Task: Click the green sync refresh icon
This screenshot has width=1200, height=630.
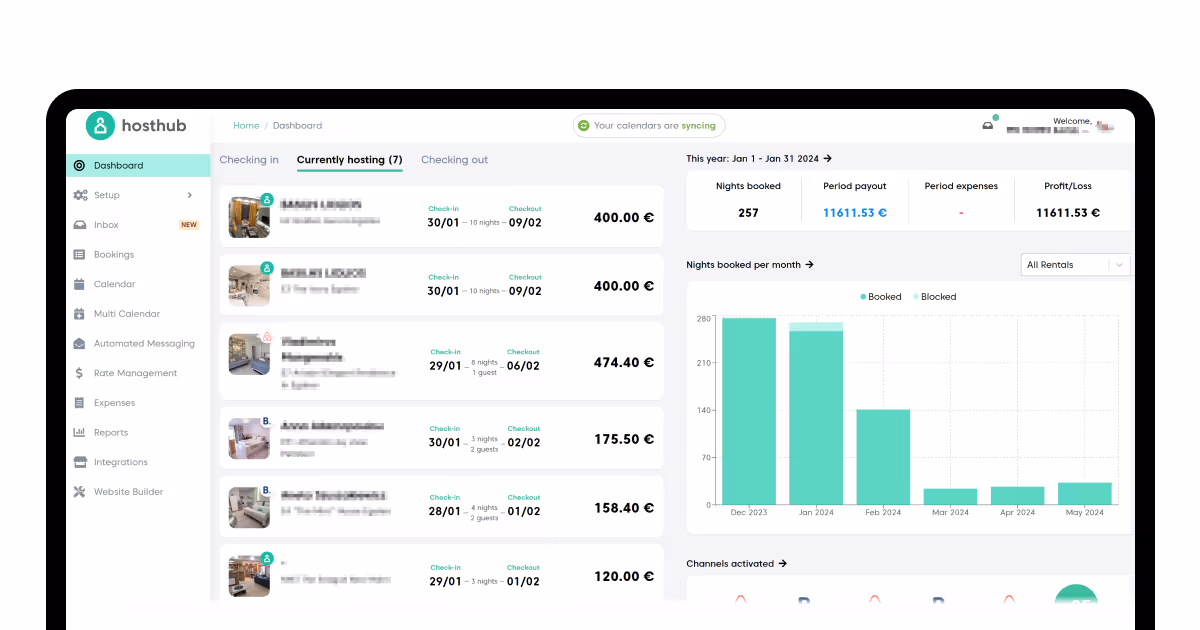Action: (x=584, y=126)
